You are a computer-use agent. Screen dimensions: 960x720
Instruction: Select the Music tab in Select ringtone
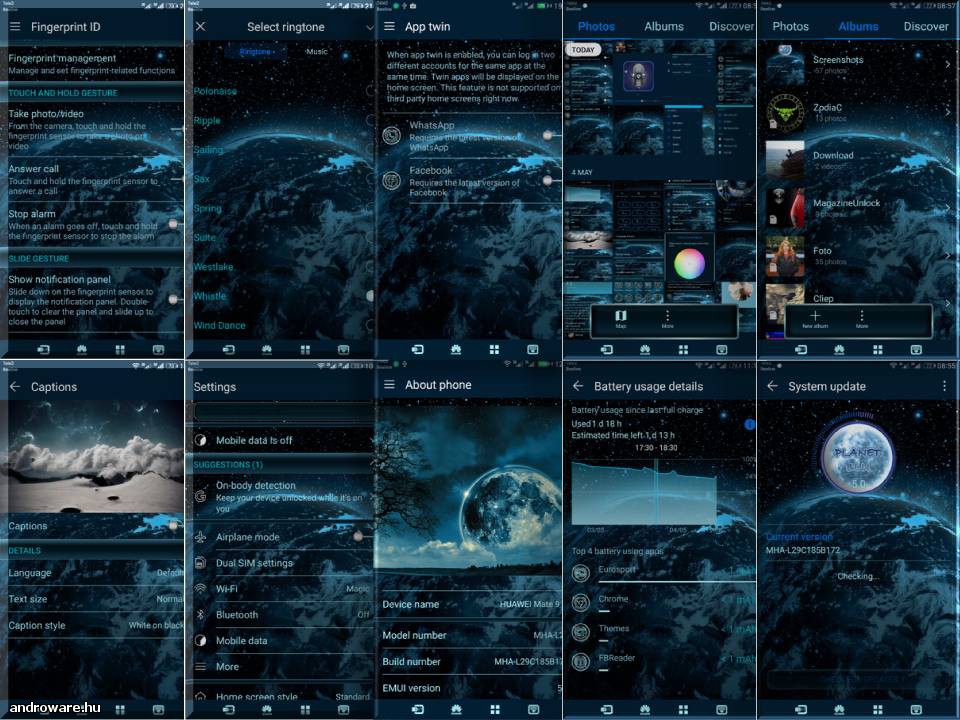tap(317, 51)
